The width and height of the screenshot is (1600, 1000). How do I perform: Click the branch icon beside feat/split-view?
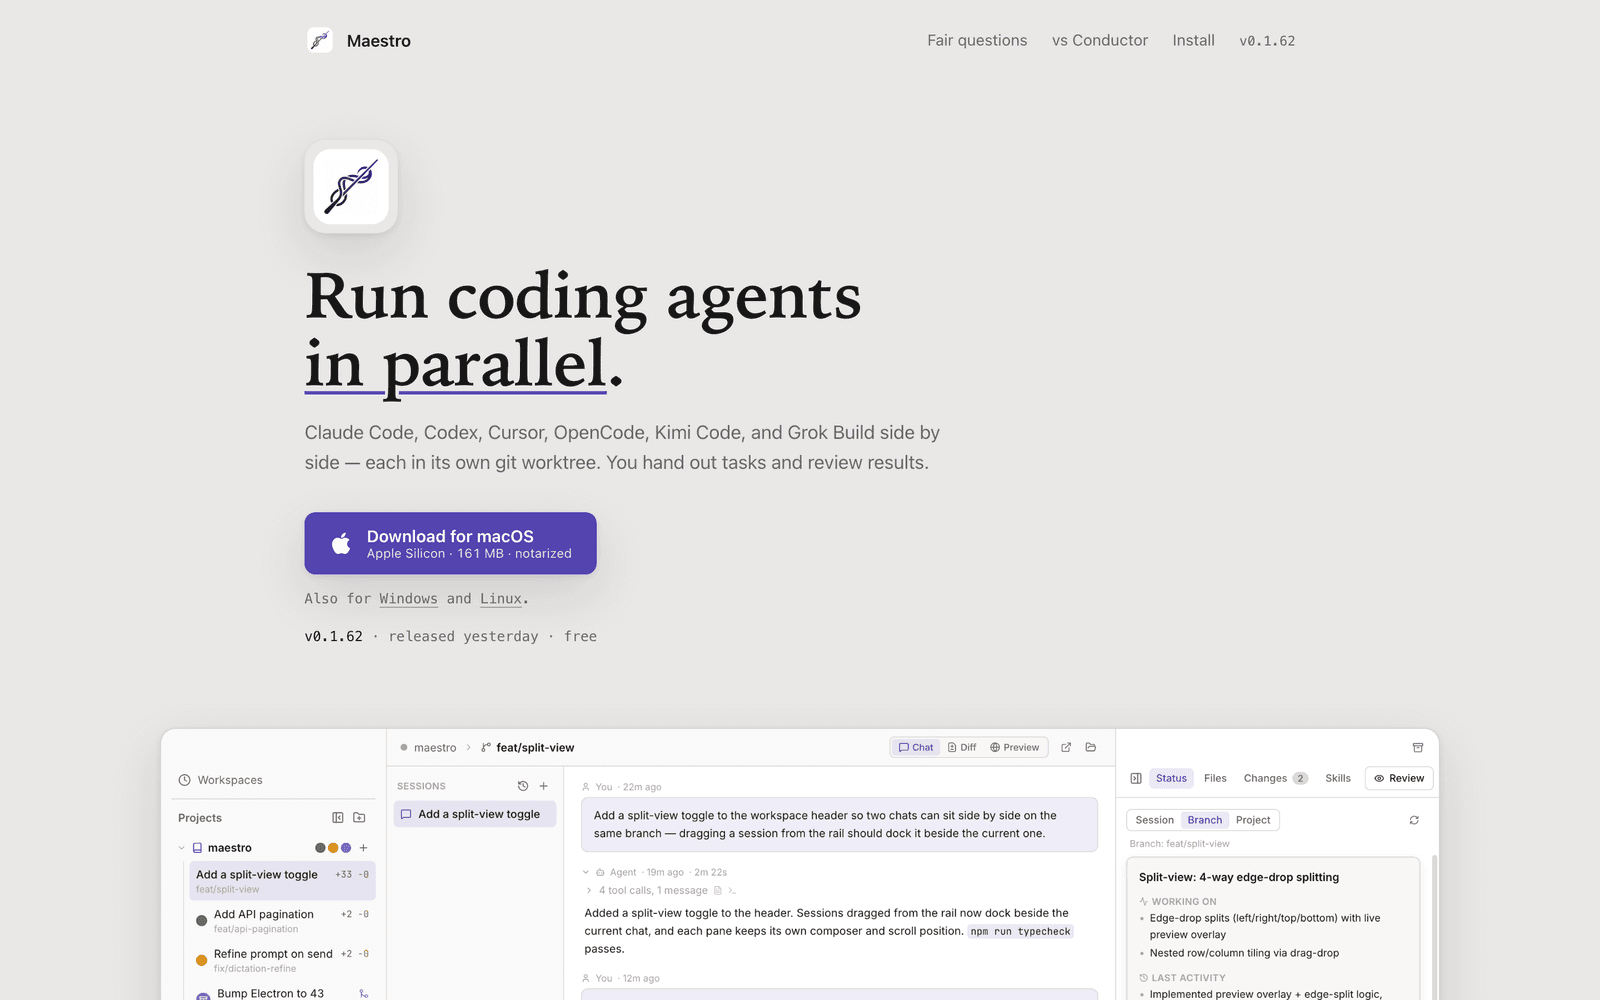486,748
